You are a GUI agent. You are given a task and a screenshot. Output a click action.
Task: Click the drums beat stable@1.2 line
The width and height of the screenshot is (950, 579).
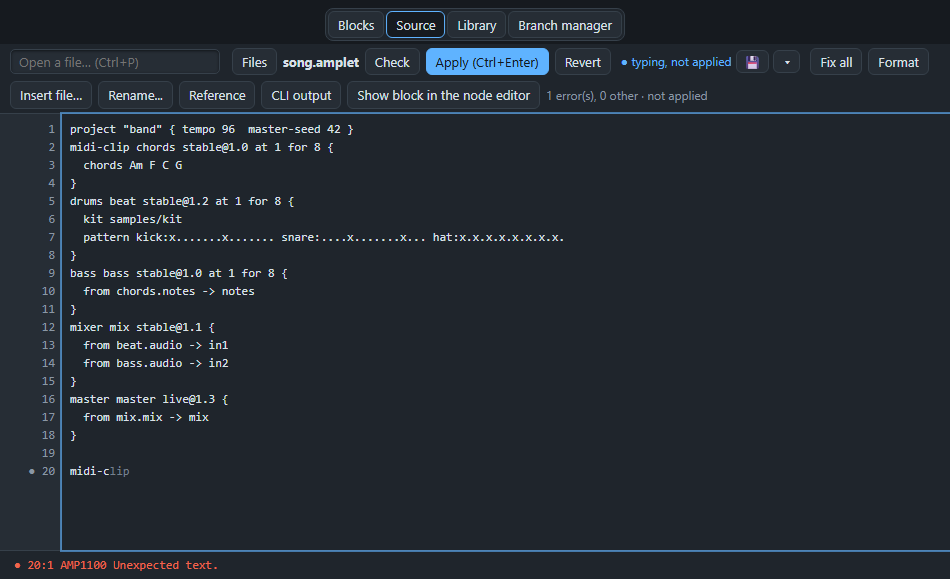pos(182,201)
